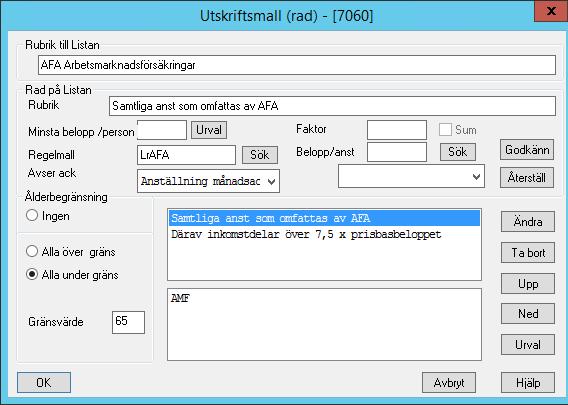Click Sök next to the Regelmall field
Screen dimensions: 568x405
pyautogui.click(x=260, y=155)
